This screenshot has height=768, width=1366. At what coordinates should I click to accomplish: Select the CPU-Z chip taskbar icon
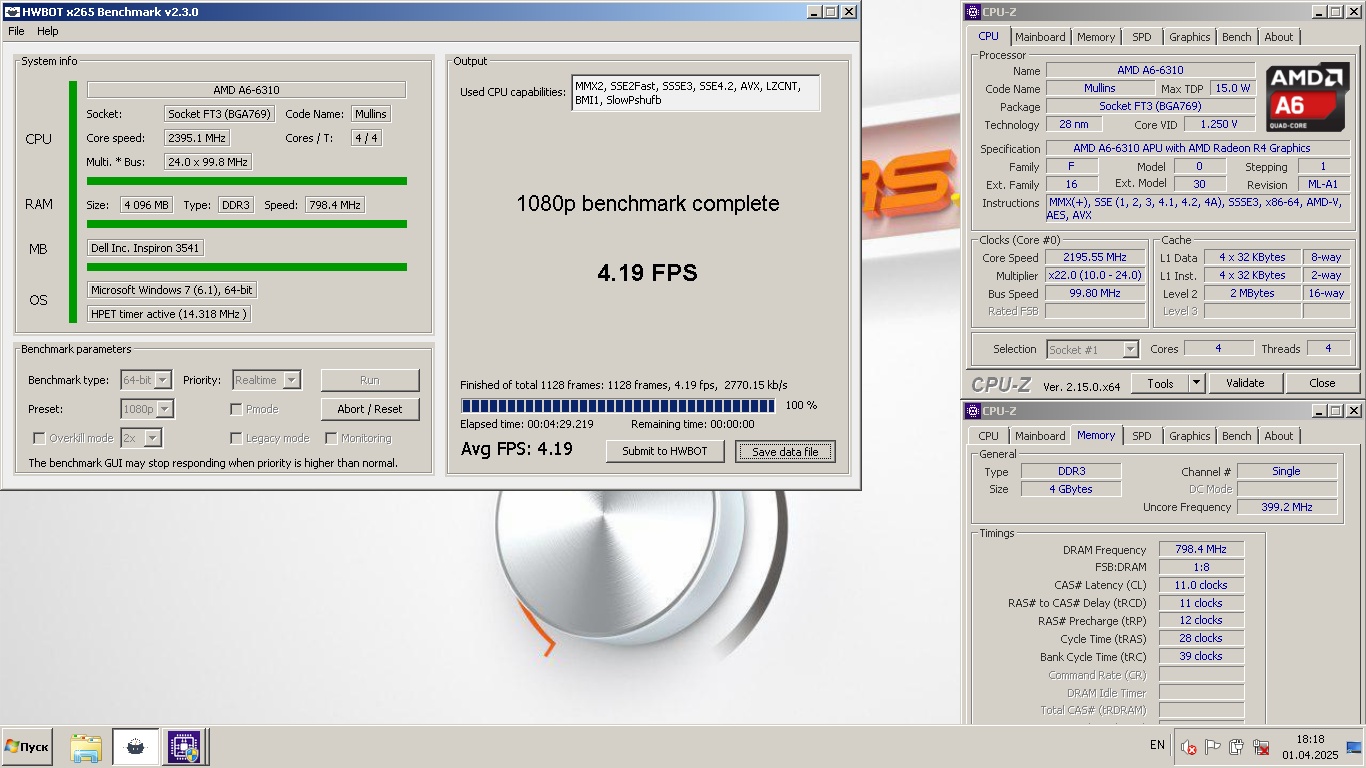183,747
